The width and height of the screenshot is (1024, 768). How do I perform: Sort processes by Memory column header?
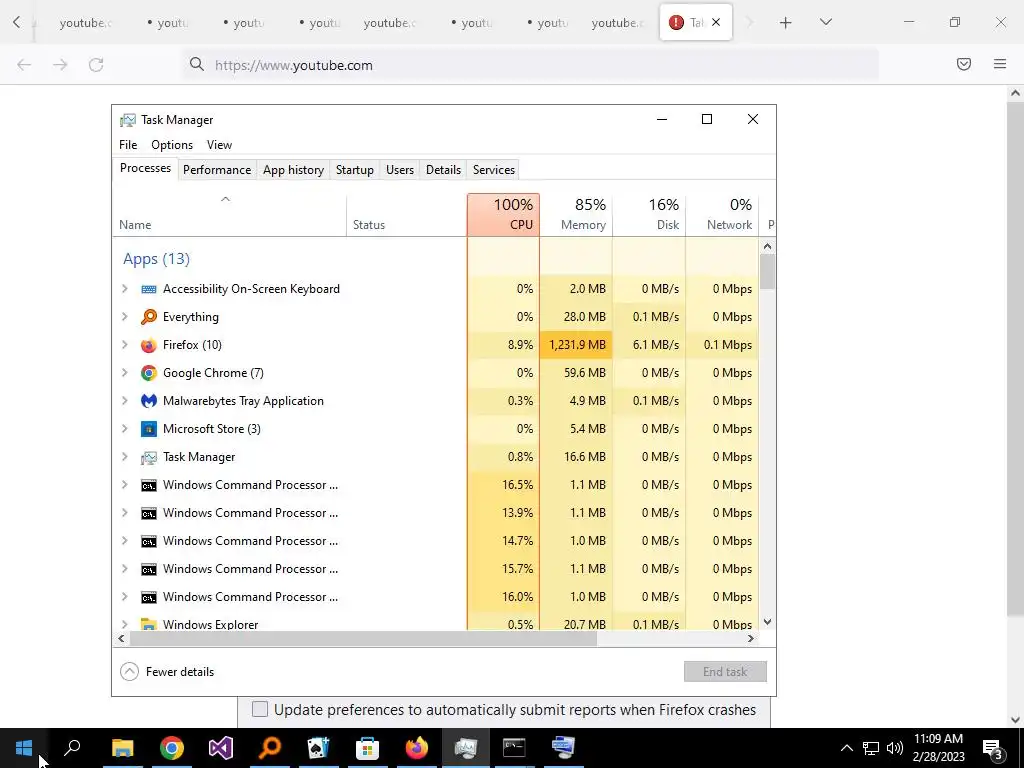tap(576, 215)
